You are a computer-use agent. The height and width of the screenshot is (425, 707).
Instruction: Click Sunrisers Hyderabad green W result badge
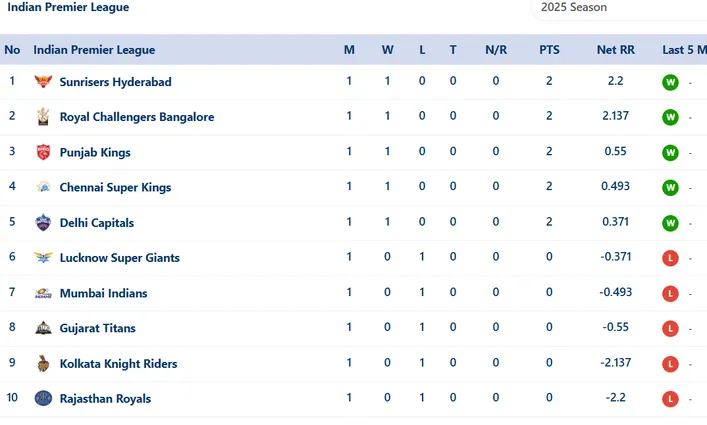pyautogui.click(x=670, y=82)
